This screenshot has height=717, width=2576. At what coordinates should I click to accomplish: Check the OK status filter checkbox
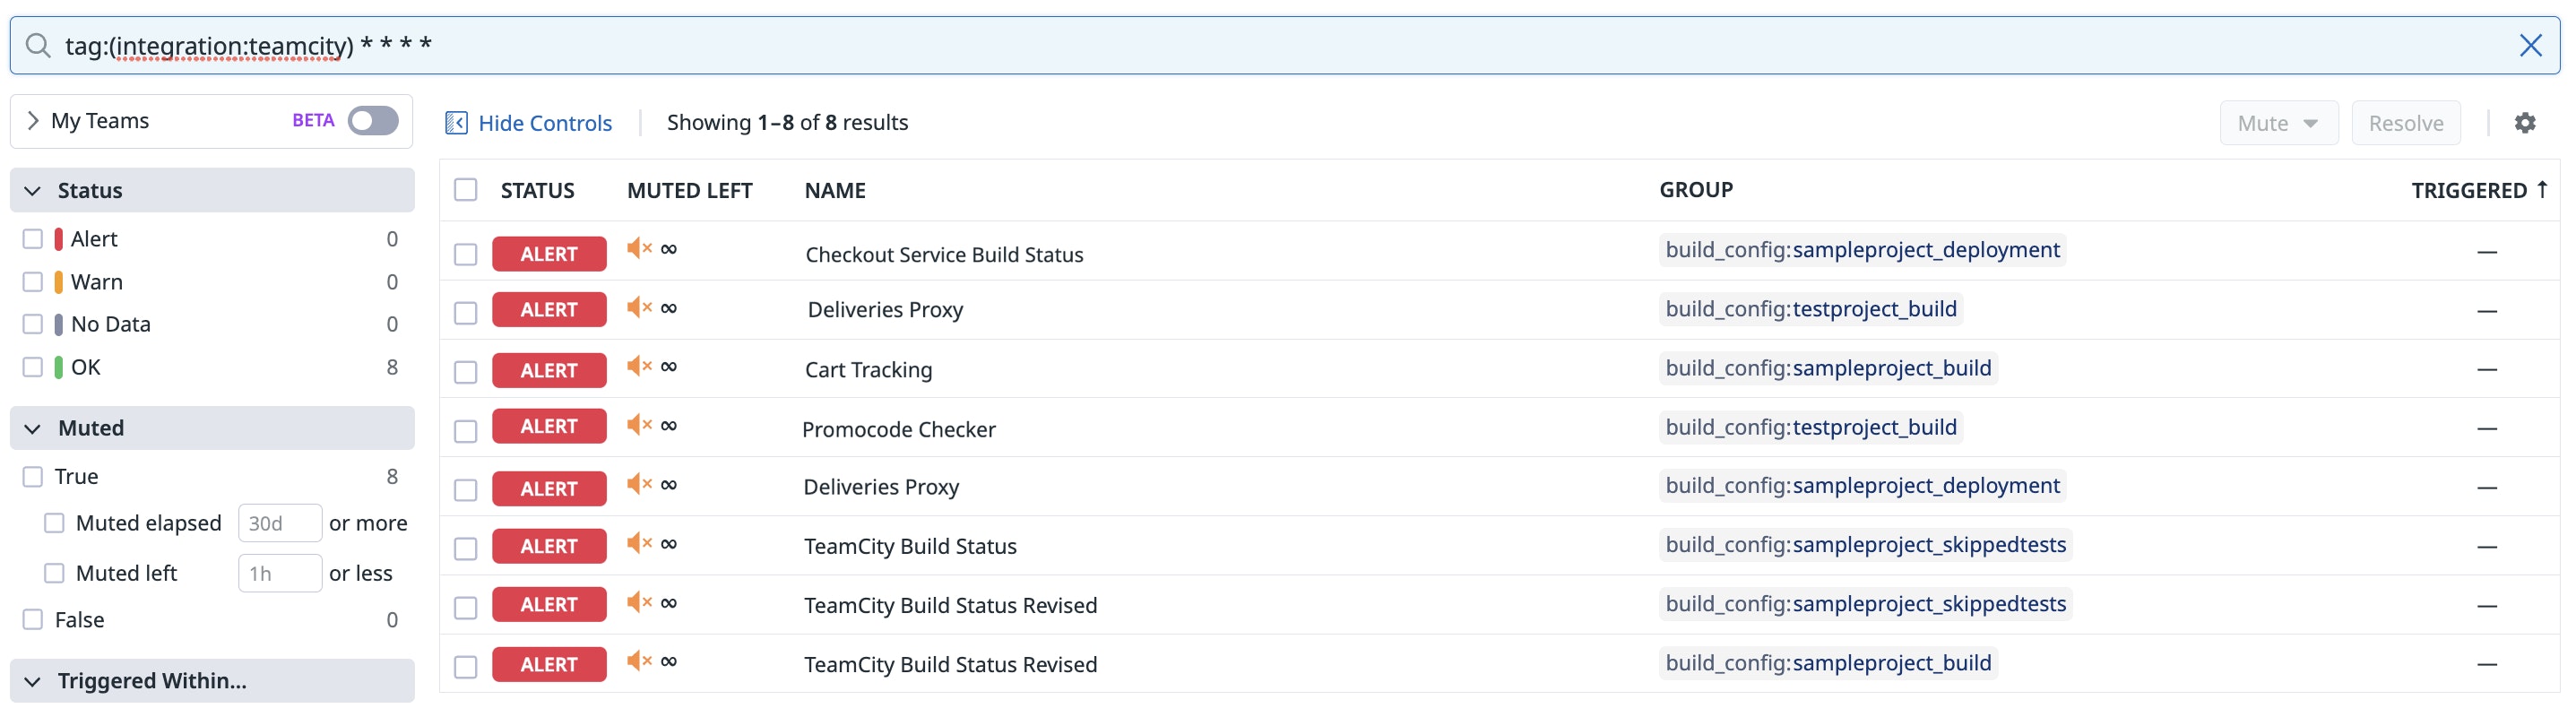coord(33,367)
